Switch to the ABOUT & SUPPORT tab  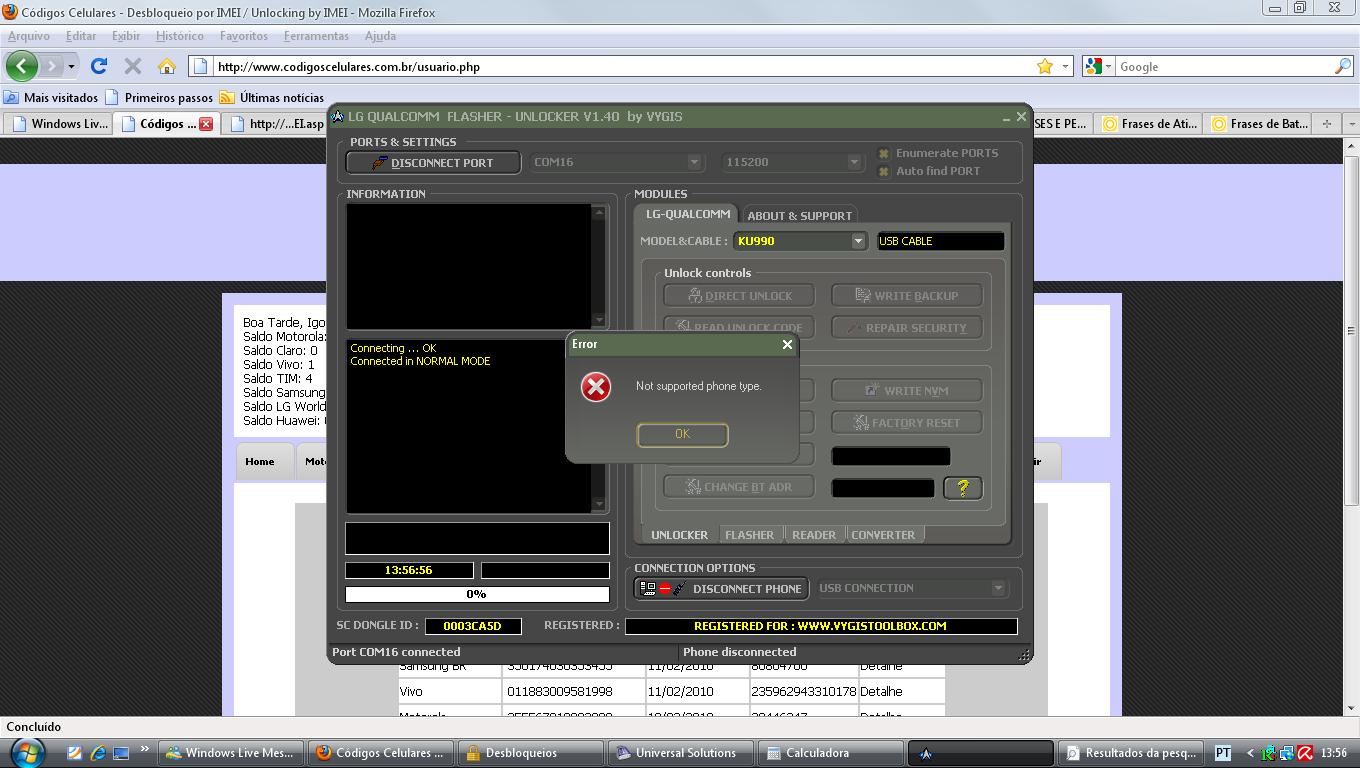click(x=799, y=215)
